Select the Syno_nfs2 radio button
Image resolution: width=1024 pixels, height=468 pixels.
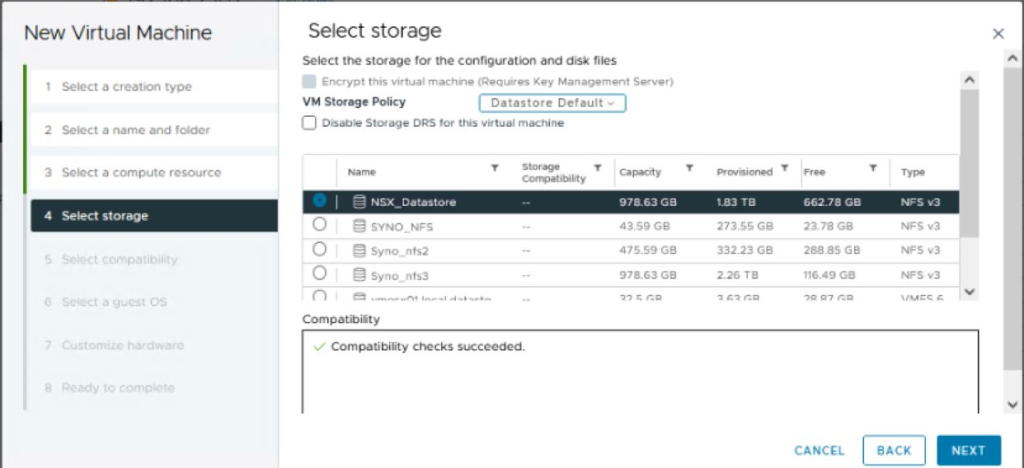point(319,249)
